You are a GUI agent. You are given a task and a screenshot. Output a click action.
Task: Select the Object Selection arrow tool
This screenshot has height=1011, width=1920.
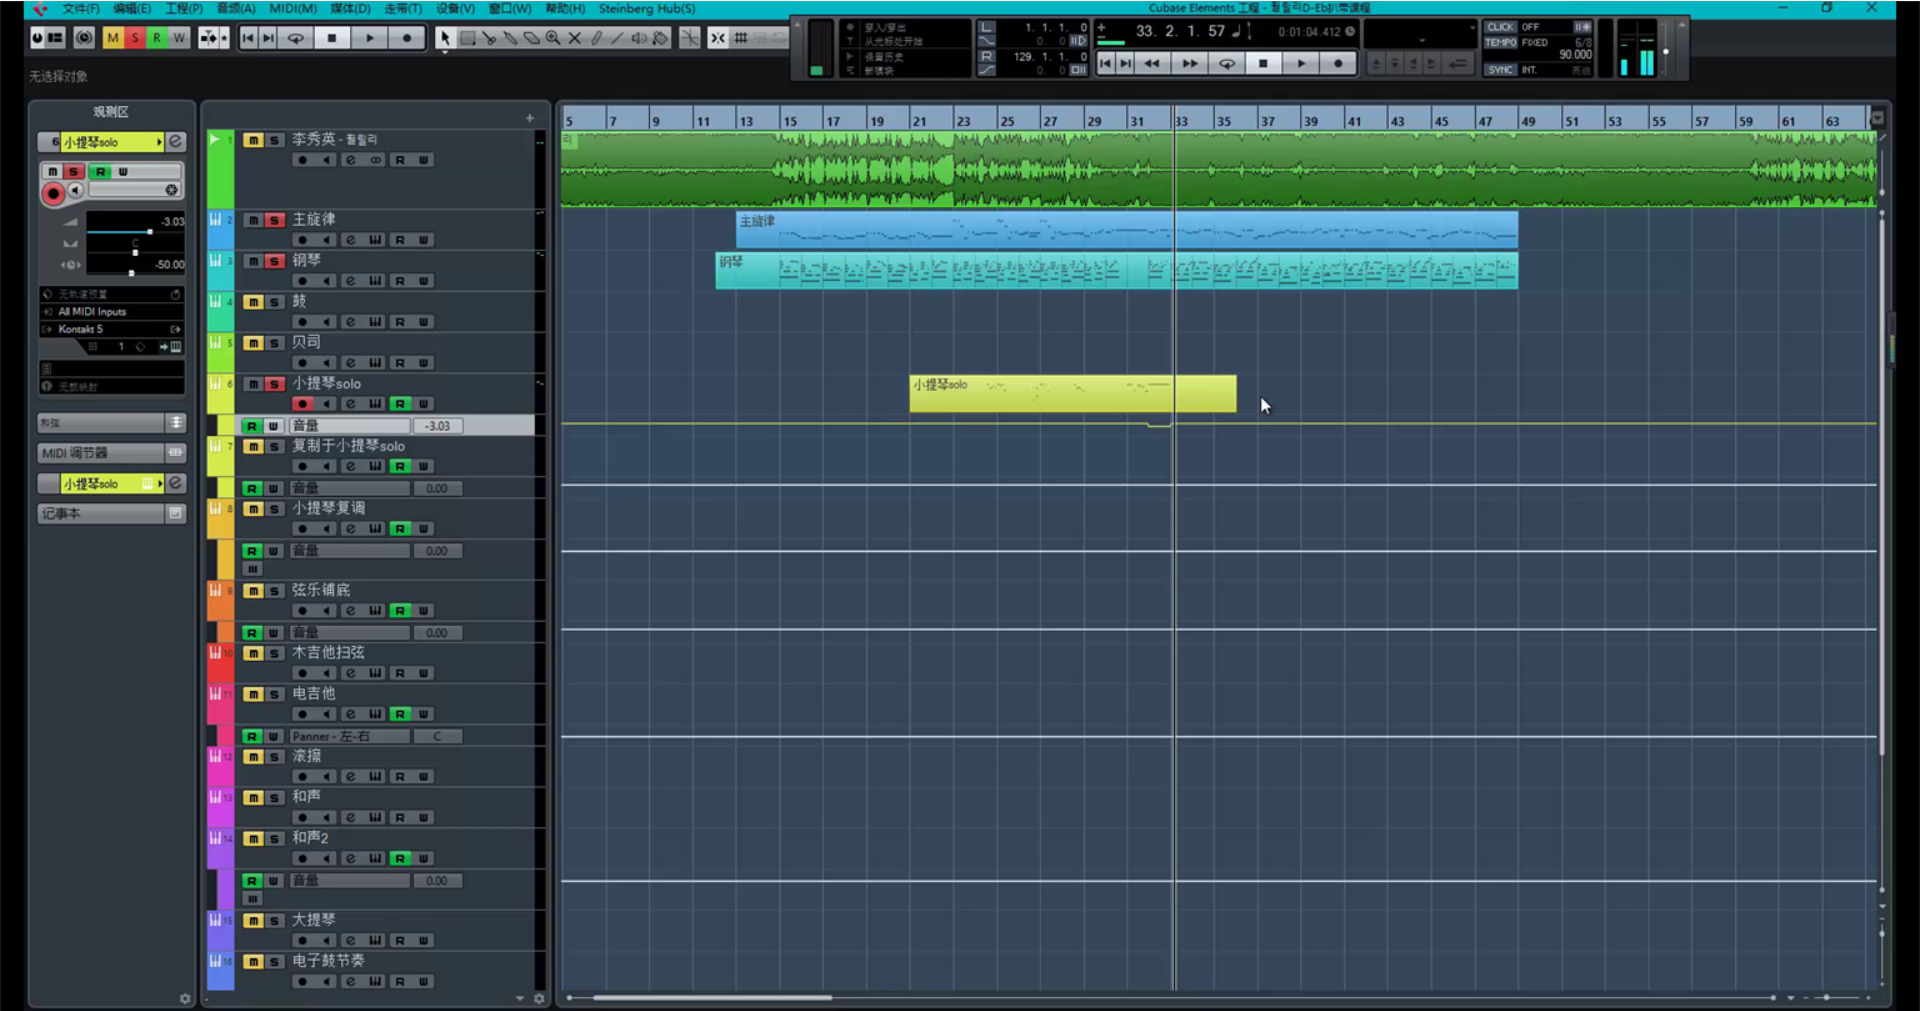[x=445, y=38]
